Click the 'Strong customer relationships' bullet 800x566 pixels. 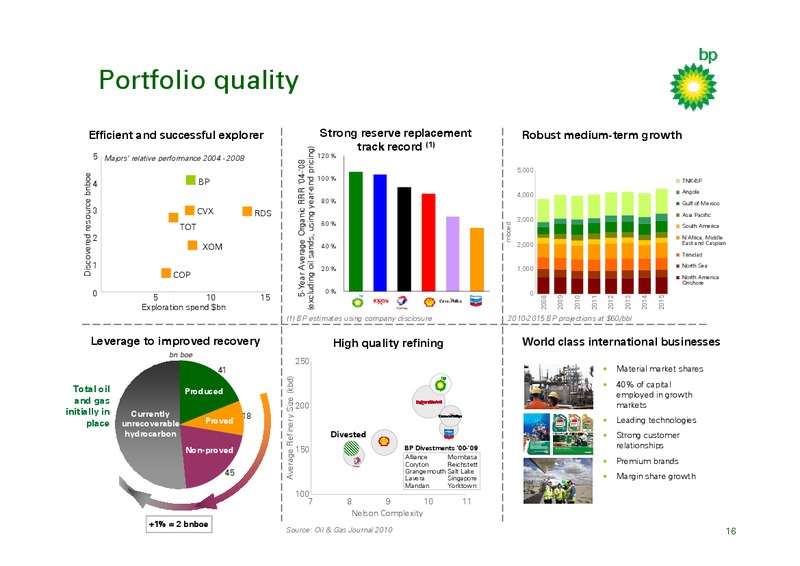click(647, 440)
